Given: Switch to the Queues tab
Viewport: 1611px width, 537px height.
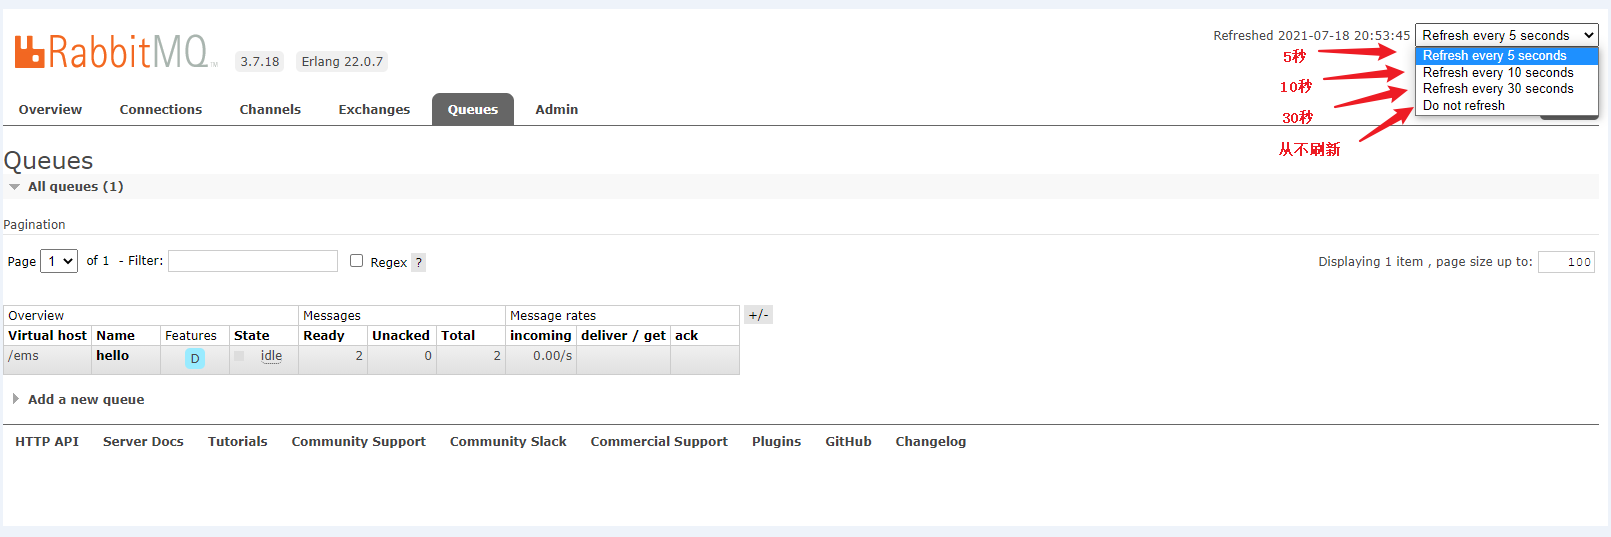Looking at the screenshot, I should pyautogui.click(x=473, y=109).
